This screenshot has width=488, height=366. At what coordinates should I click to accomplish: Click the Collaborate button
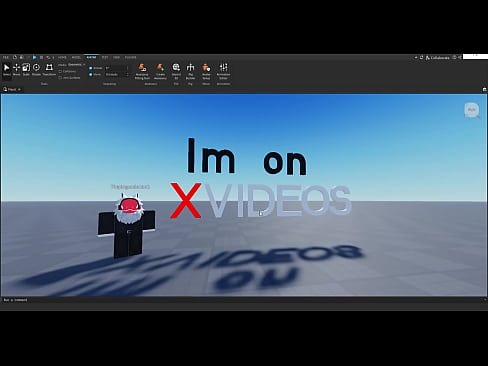click(438, 58)
